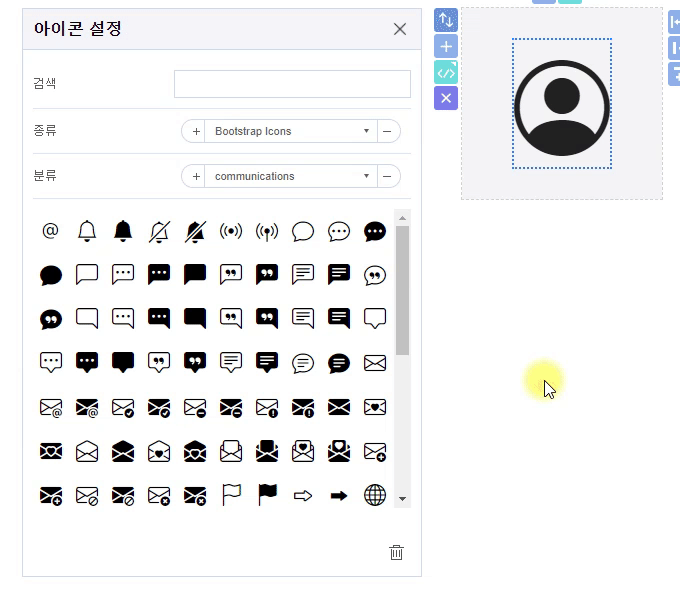The width and height of the screenshot is (680, 592).
Task: Select the @ (at sign) icon
Action: (x=51, y=232)
